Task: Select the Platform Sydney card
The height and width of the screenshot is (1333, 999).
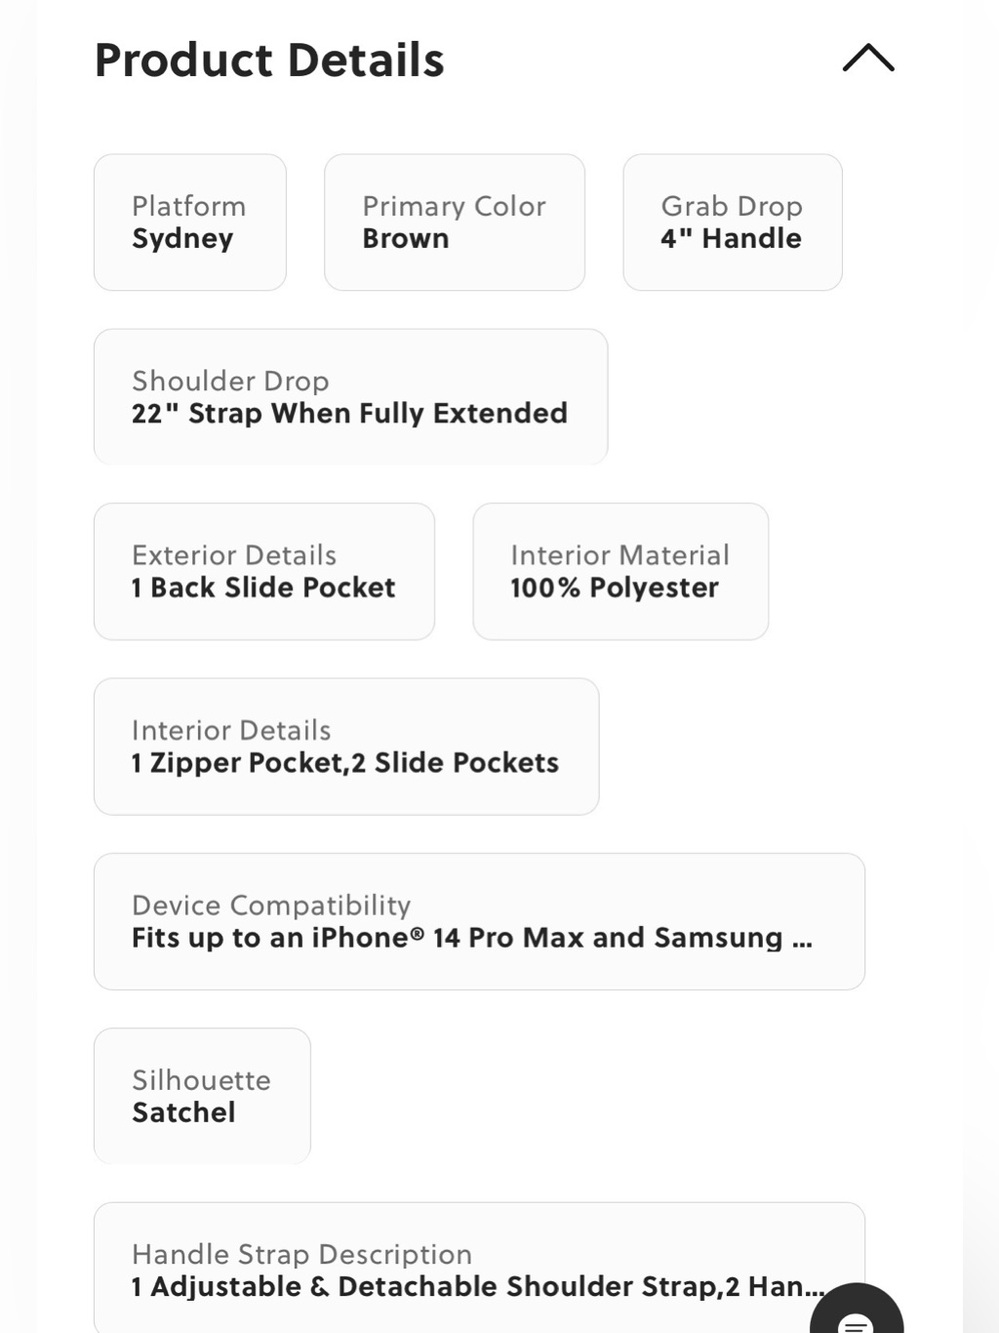Action: coord(190,222)
